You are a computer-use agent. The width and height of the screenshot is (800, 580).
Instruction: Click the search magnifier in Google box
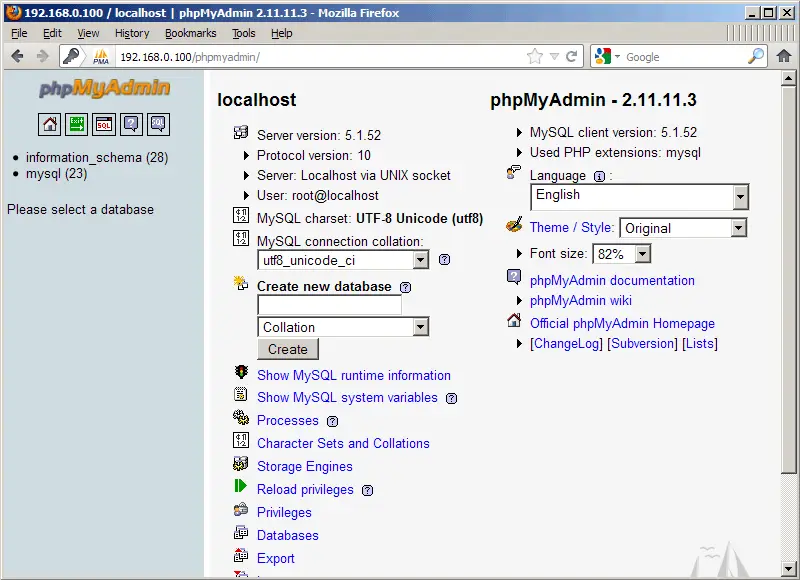(x=756, y=56)
